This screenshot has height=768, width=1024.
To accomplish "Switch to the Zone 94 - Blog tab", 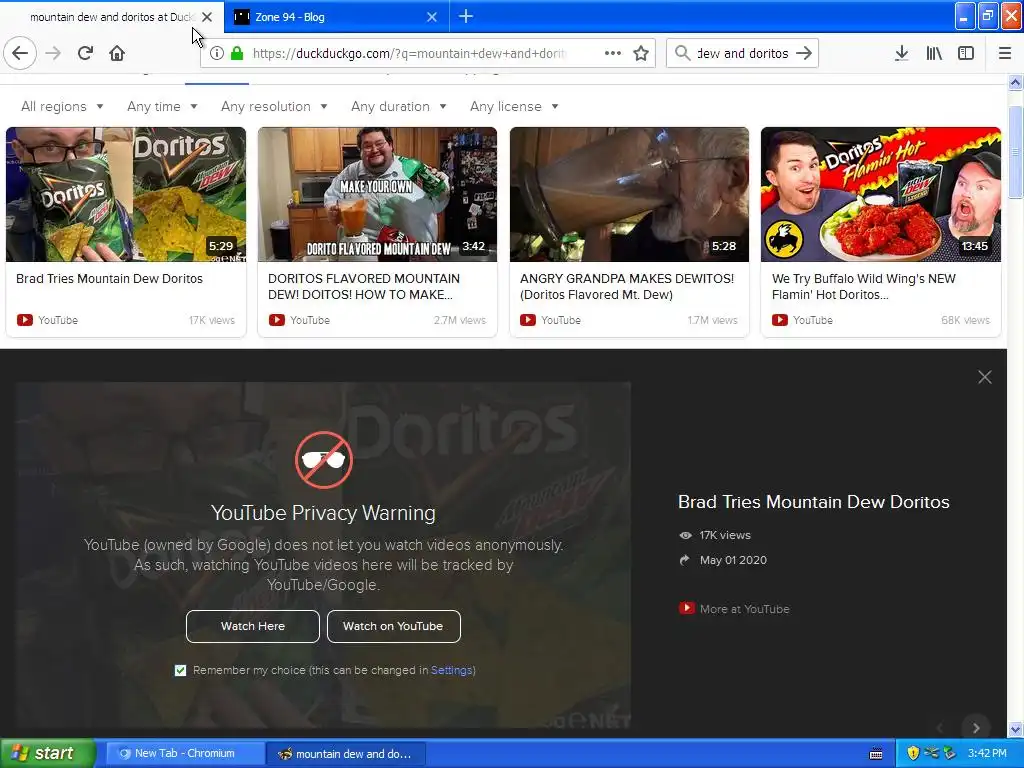I will point(336,17).
